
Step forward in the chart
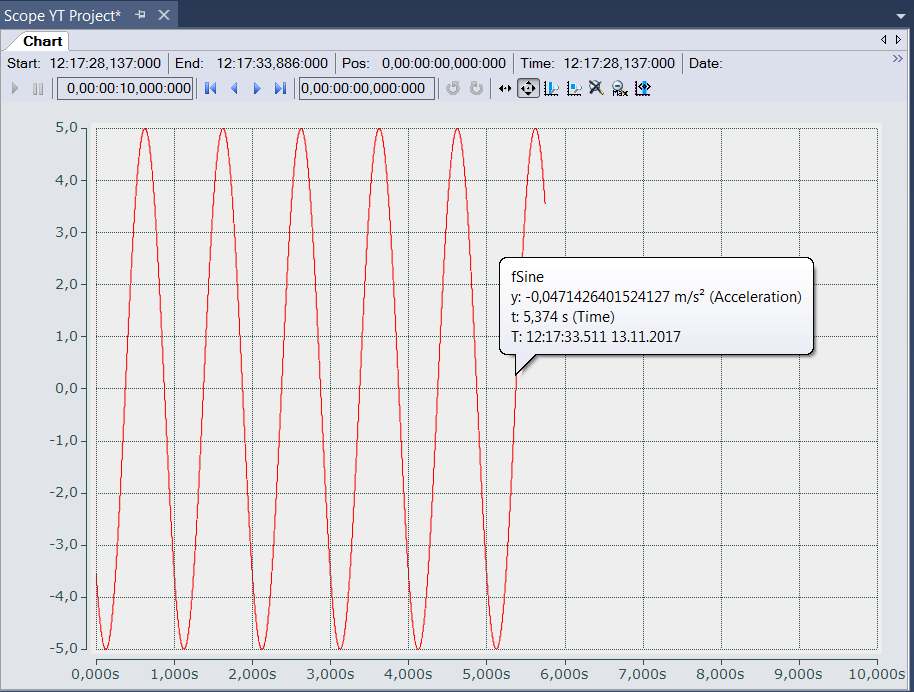click(257, 89)
